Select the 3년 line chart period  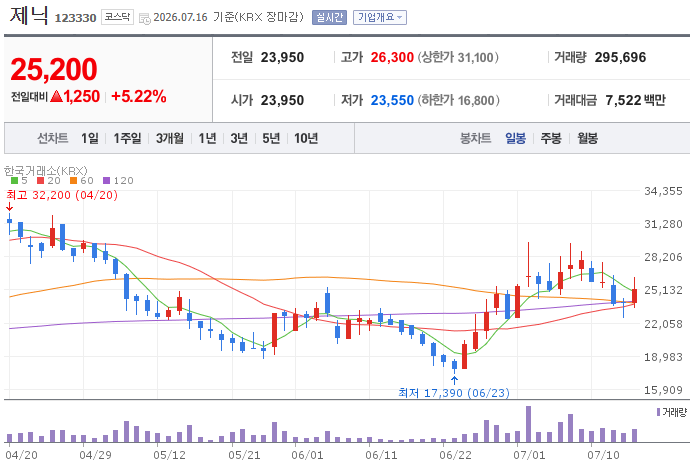coord(239,139)
